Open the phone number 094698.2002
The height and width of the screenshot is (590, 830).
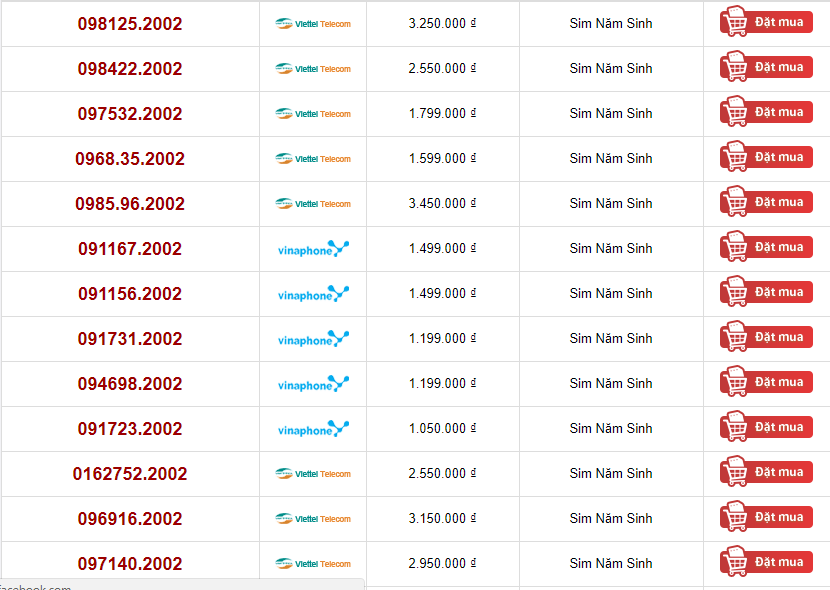pos(130,384)
